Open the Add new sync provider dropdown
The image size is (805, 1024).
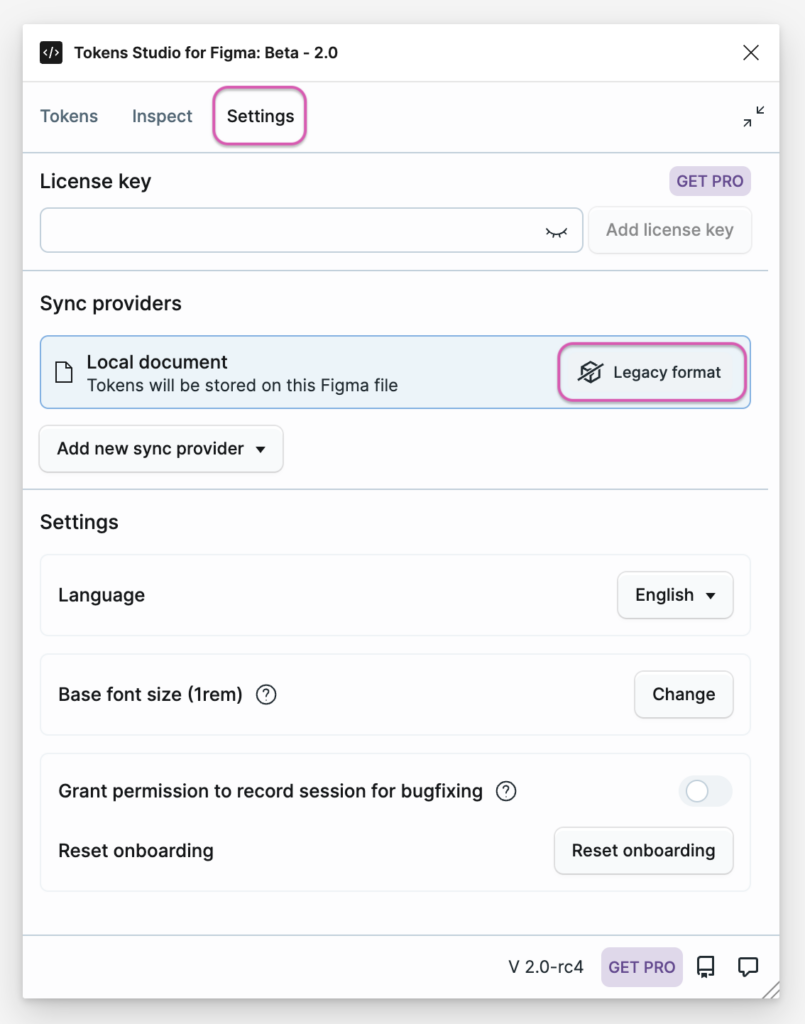(161, 449)
